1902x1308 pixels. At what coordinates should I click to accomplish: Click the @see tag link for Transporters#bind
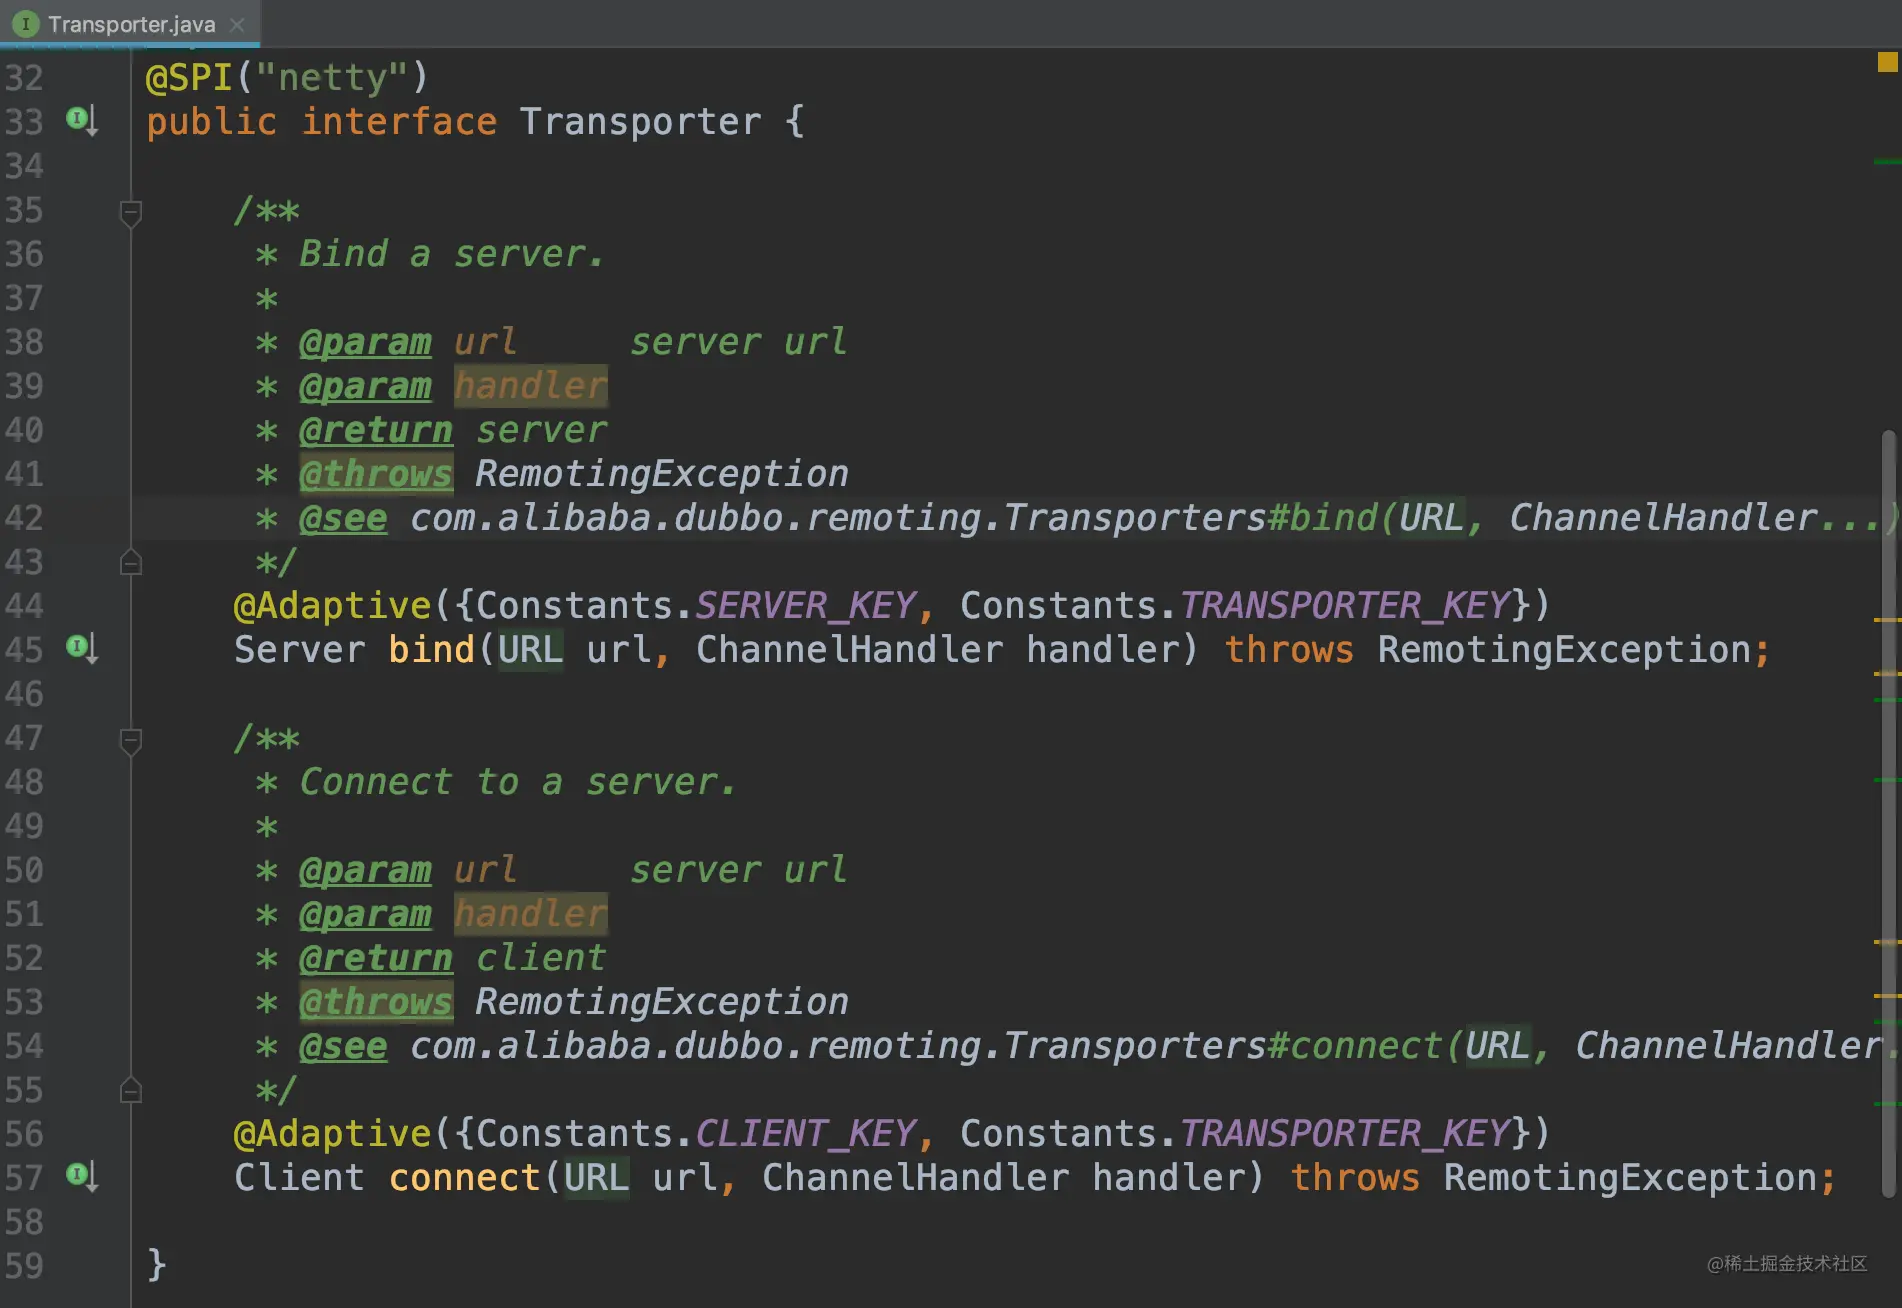(343, 518)
